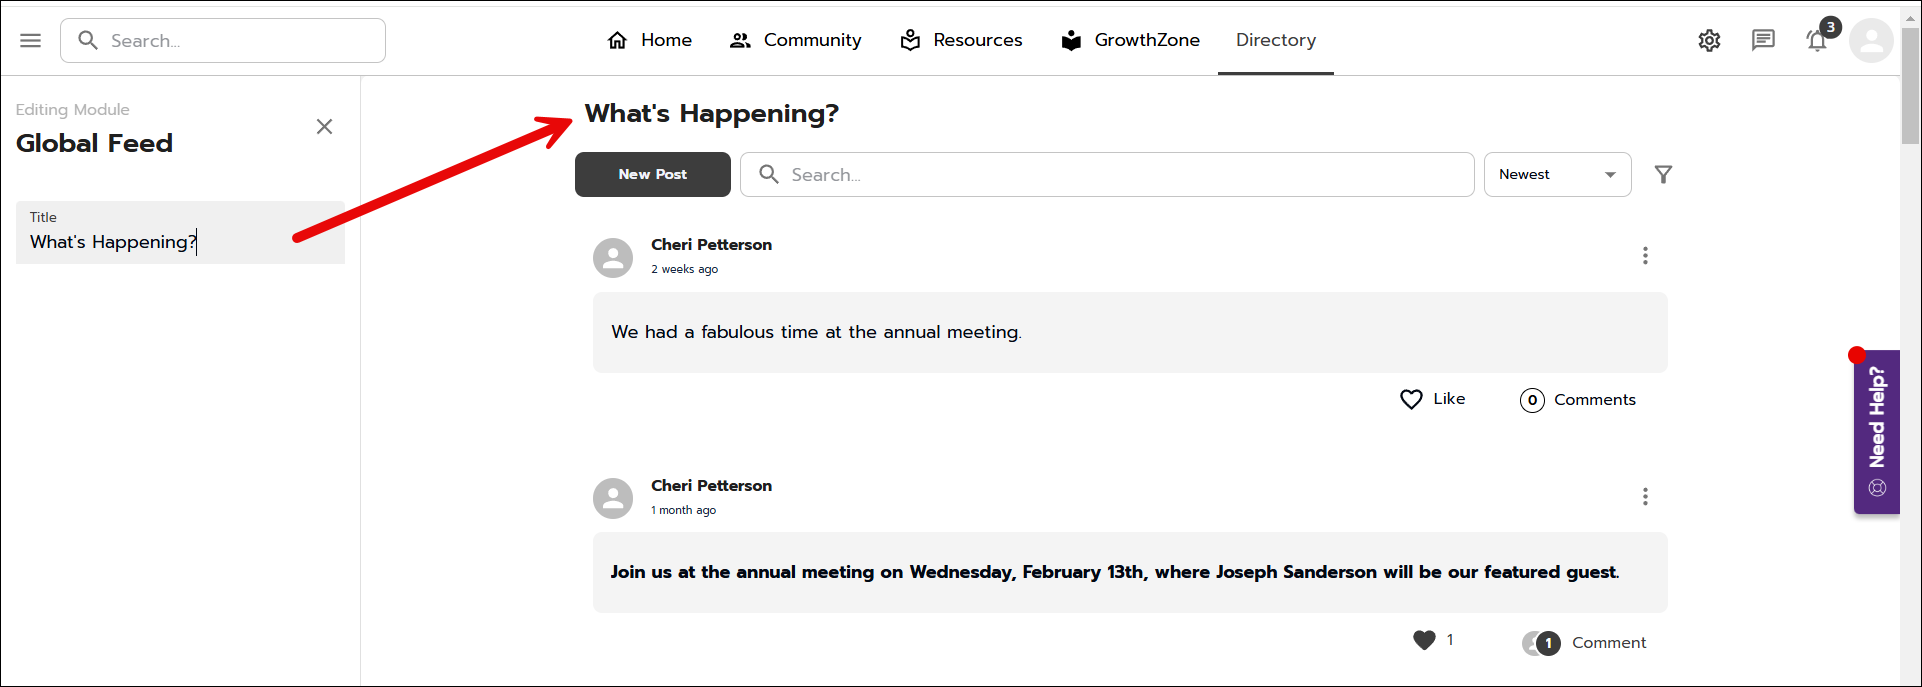Open the hamburger menu icon
Image resolution: width=1922 pixels, height=687 pixels.
click(31, 40)
